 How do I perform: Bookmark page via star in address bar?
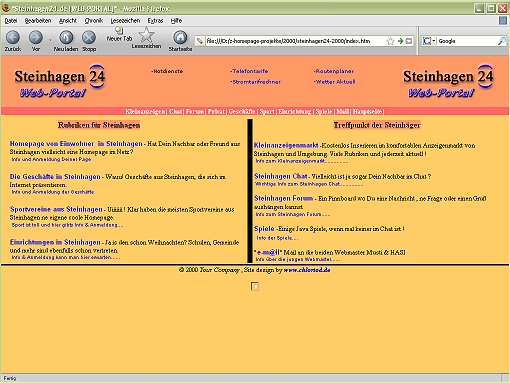tap(390, 41)
